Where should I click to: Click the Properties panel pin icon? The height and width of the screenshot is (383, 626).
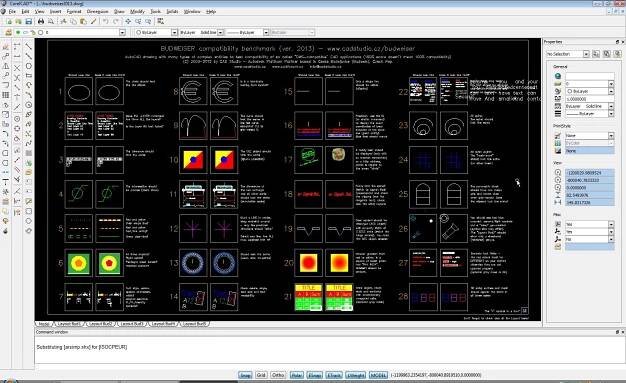617,42
